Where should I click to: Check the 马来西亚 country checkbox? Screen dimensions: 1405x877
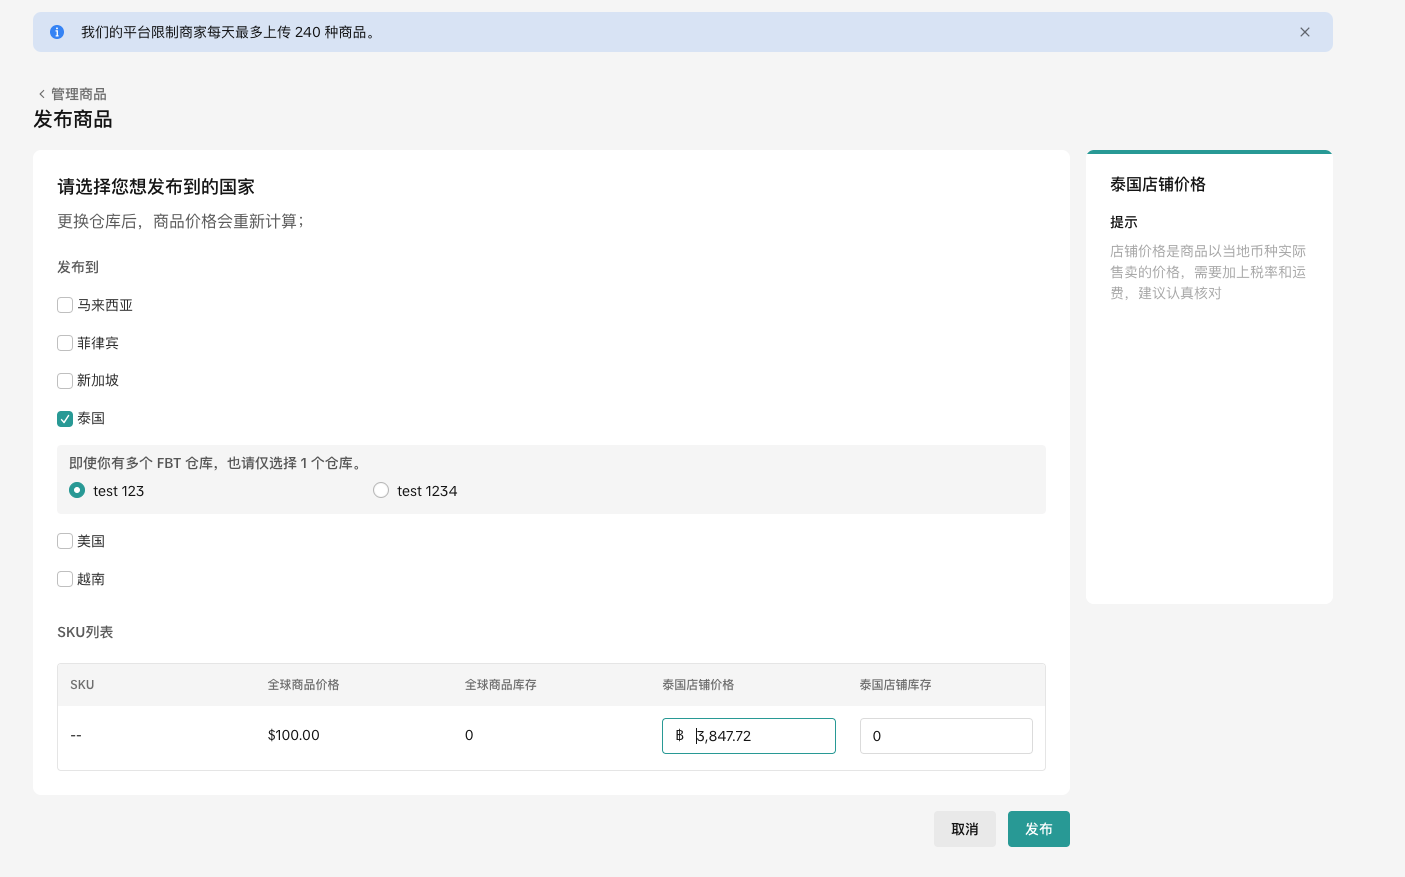tap(65, 305)
